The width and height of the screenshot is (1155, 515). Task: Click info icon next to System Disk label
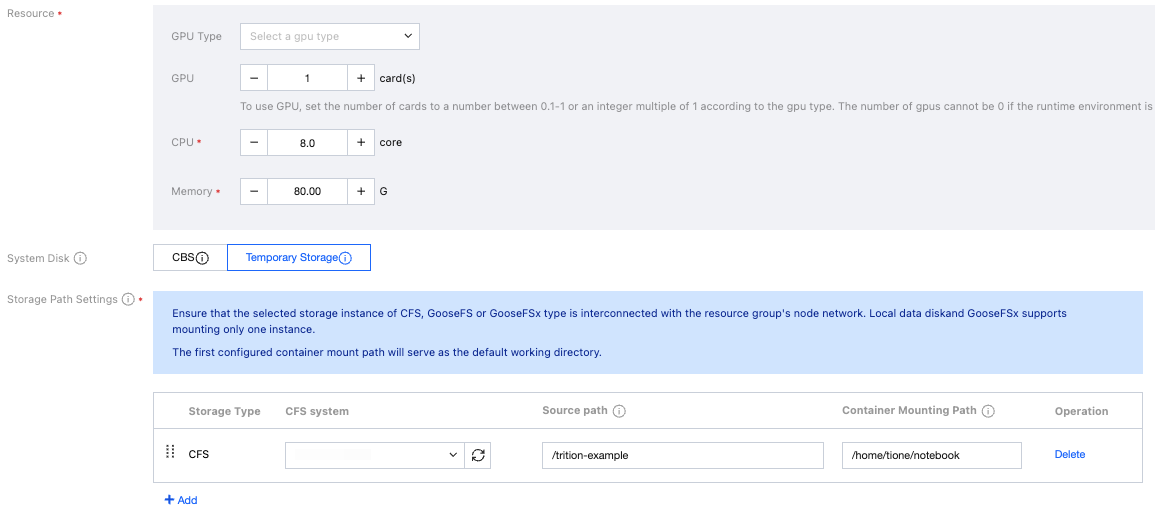click(80, 258)
